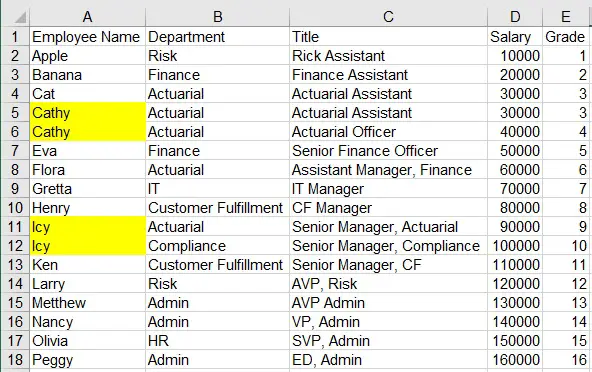Select the yellow Icy cell in row 12
Screen dimensions: 592x372
(x=88, y=246)
